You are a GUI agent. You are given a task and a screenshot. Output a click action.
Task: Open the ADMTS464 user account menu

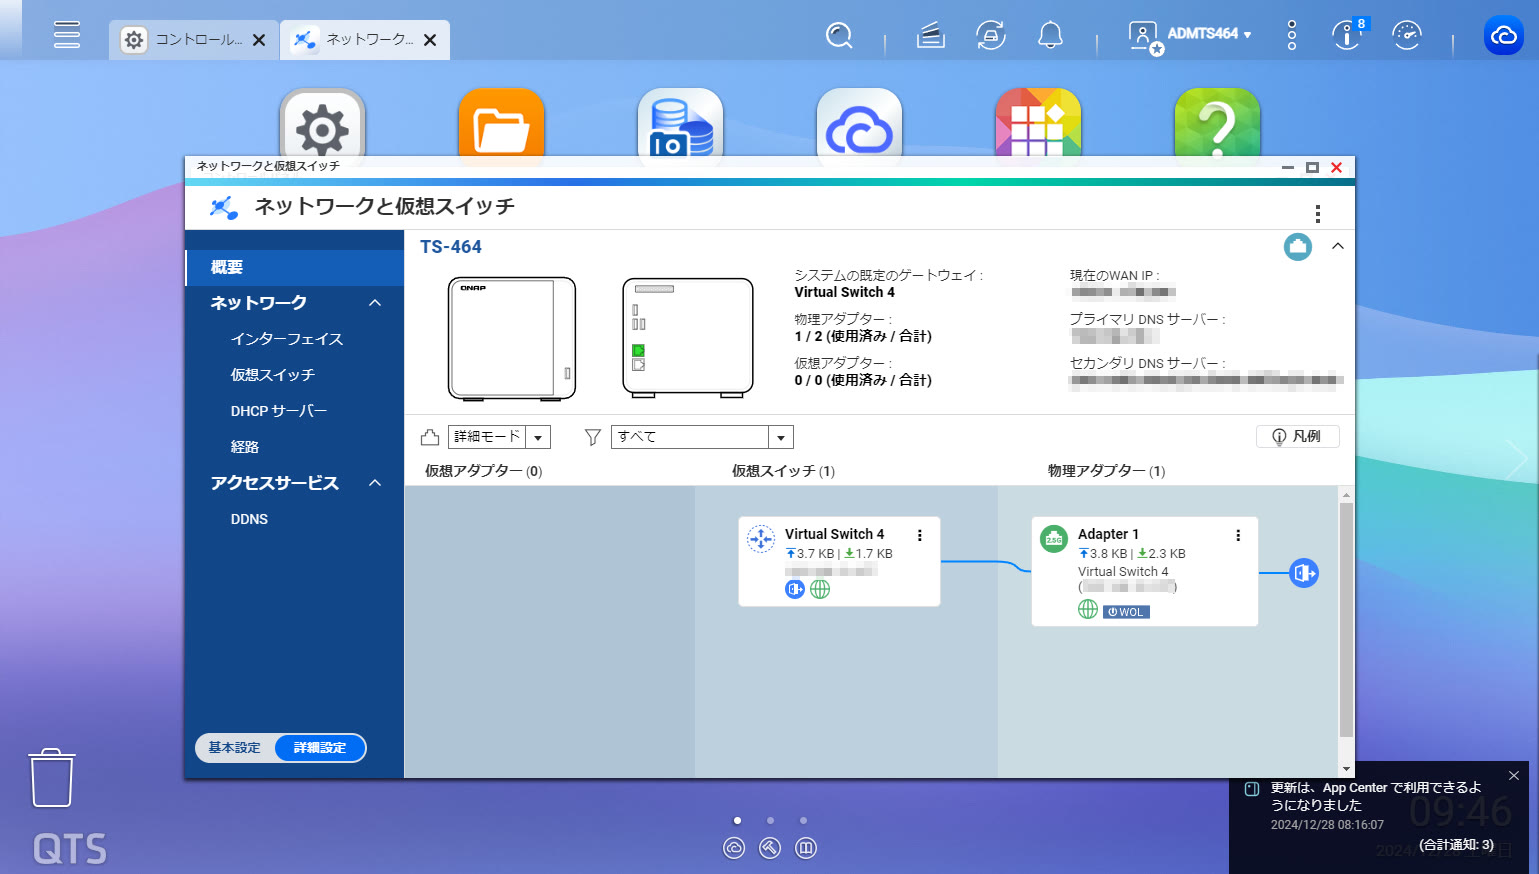pos(1190,35)
